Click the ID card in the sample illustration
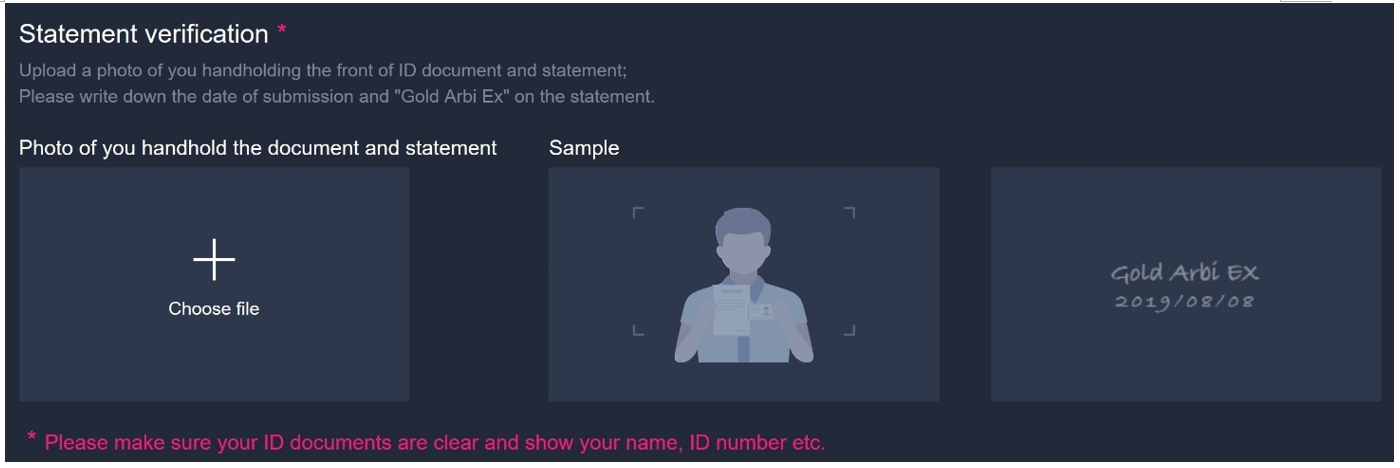Viewport: 1400px width, 468px height. [761, 312]
